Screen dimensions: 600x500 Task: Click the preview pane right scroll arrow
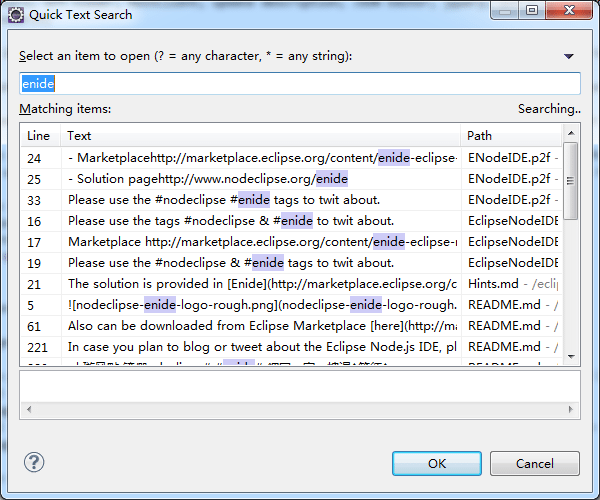571,409
